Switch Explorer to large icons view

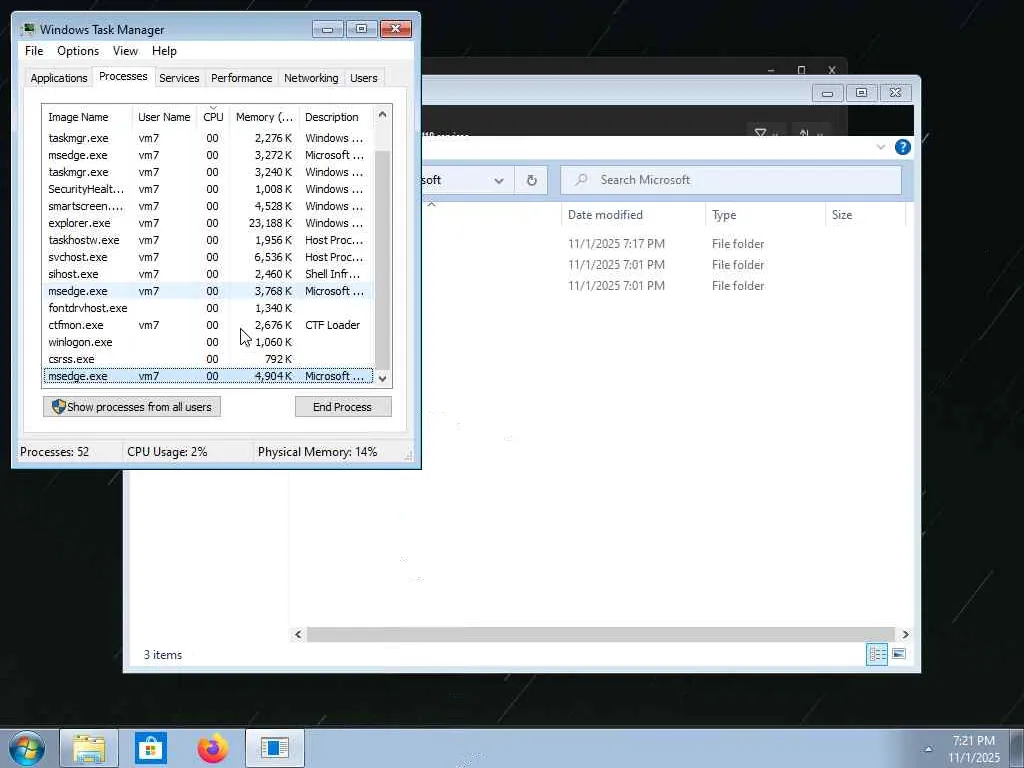click(899, 654)
